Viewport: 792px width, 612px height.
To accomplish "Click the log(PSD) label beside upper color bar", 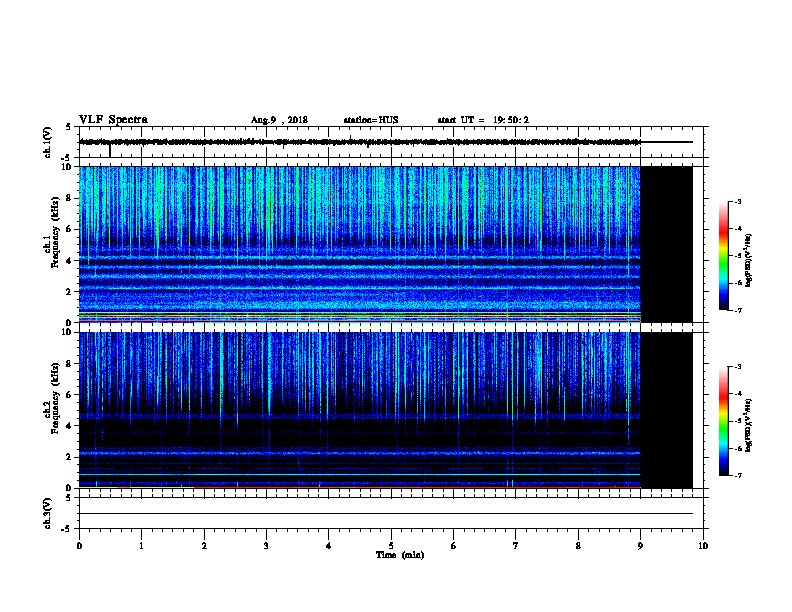I will (749, 260).
